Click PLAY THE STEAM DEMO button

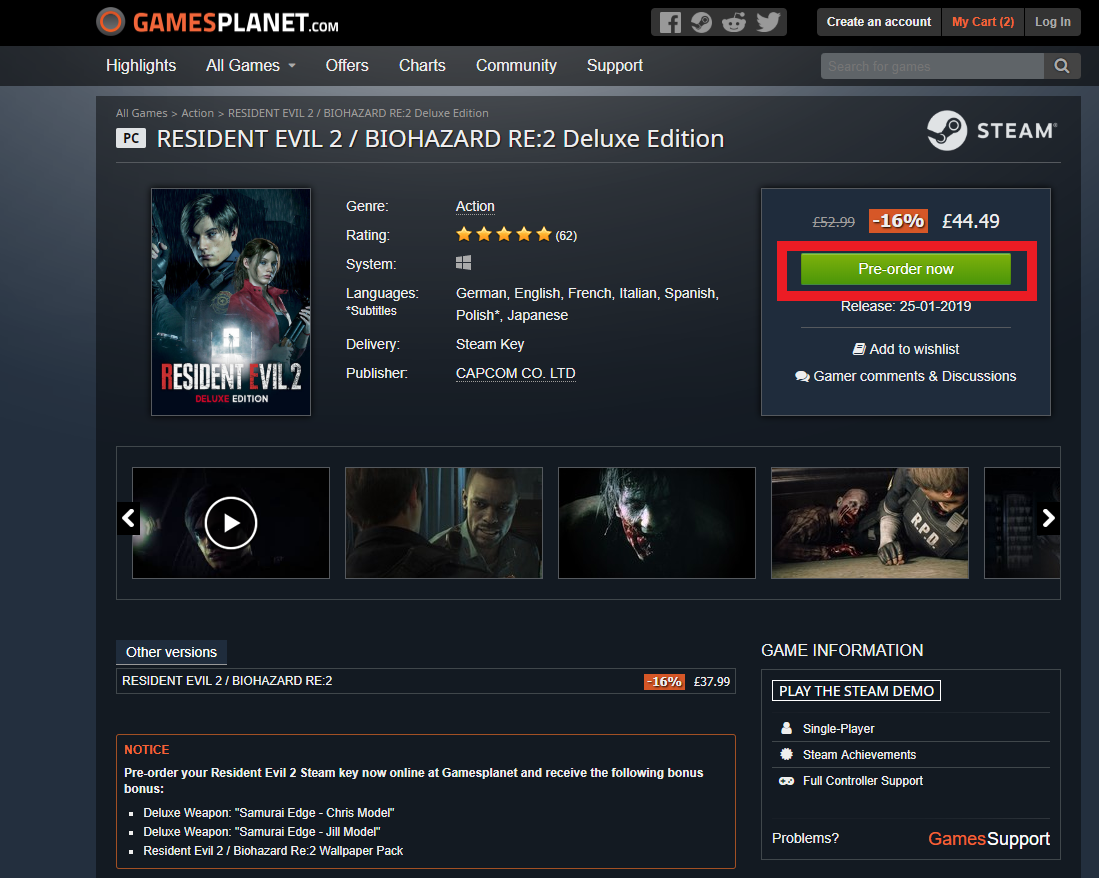tap(856, 691)
